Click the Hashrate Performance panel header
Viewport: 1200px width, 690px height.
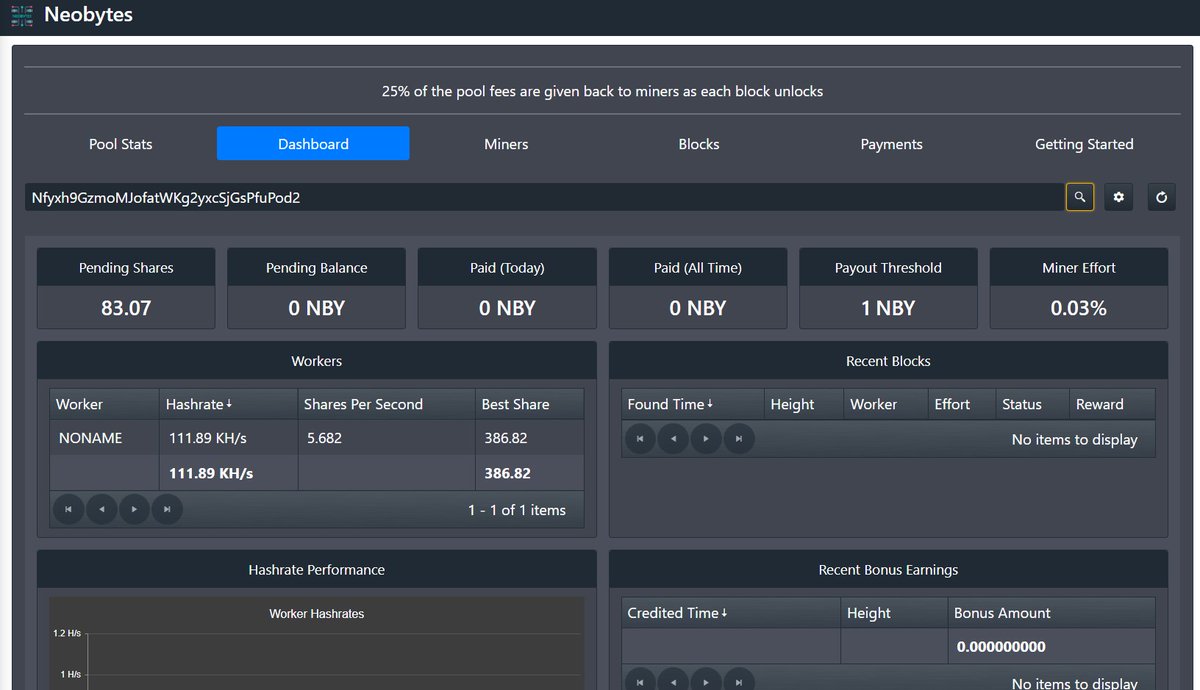317,570
